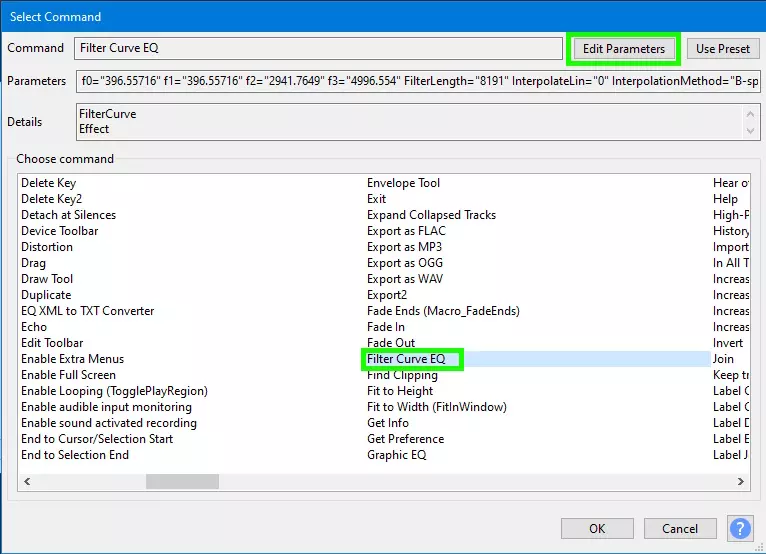Select the Invert command
Image resolution: width=766 pixels, height=554 pixels.
pyautogui.click(x=727, y=343)
